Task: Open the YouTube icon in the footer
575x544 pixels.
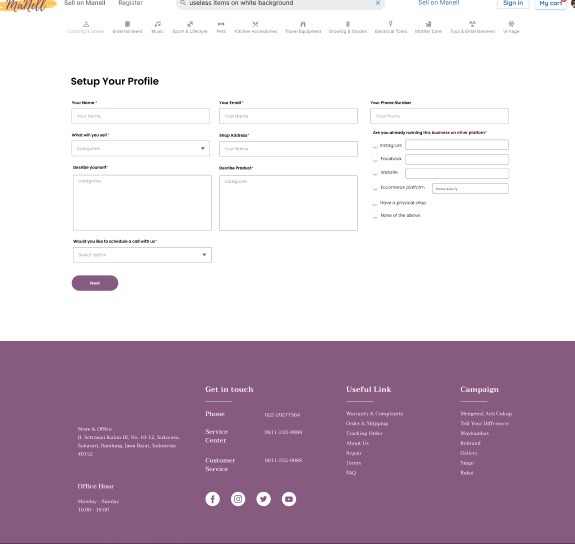Action: tap(289, 499)
